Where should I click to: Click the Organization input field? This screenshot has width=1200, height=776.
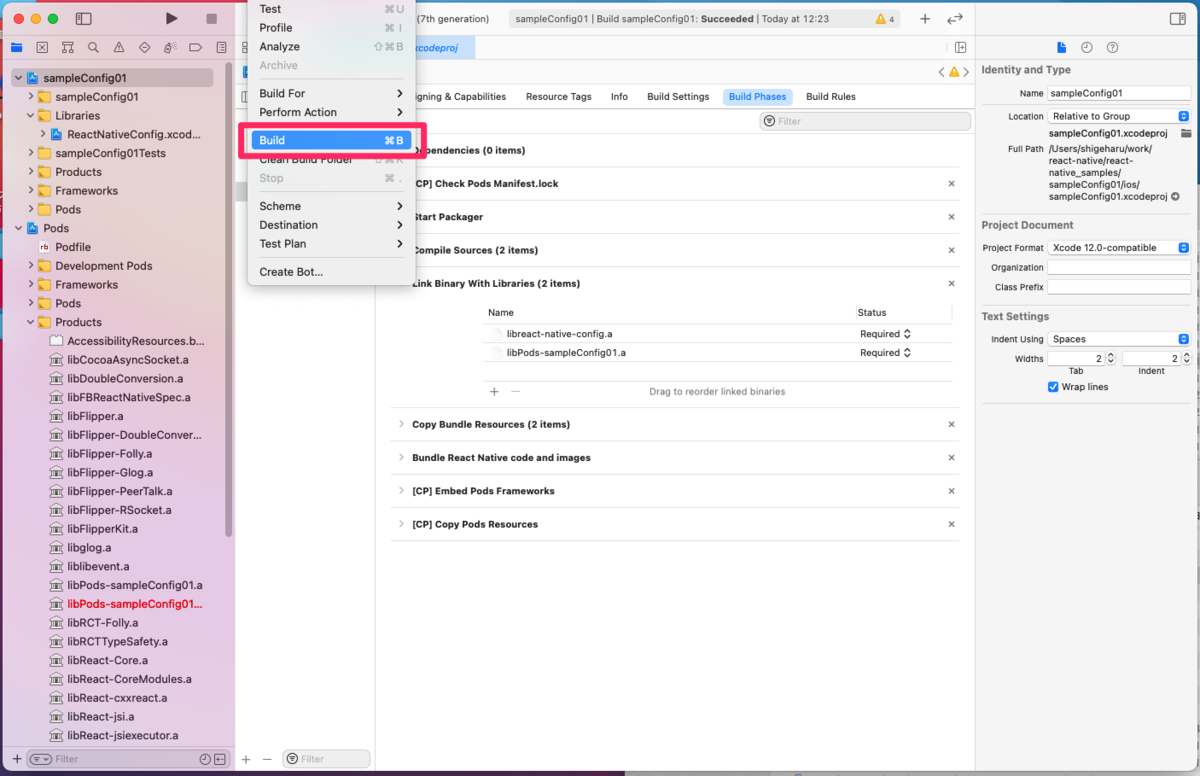[1119, 268]
